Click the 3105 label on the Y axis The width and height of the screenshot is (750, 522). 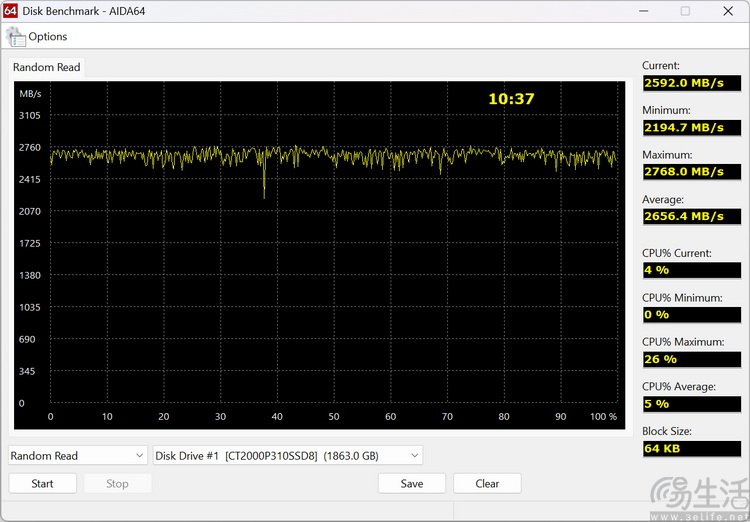point(30,115)
